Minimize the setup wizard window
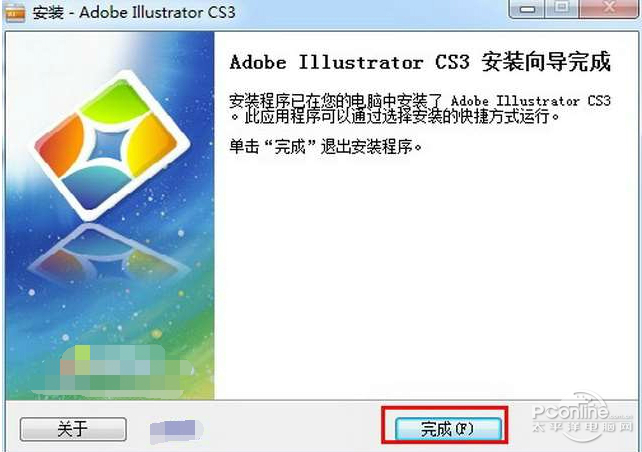This screenshot has height=452, width=642. point(527,8)
